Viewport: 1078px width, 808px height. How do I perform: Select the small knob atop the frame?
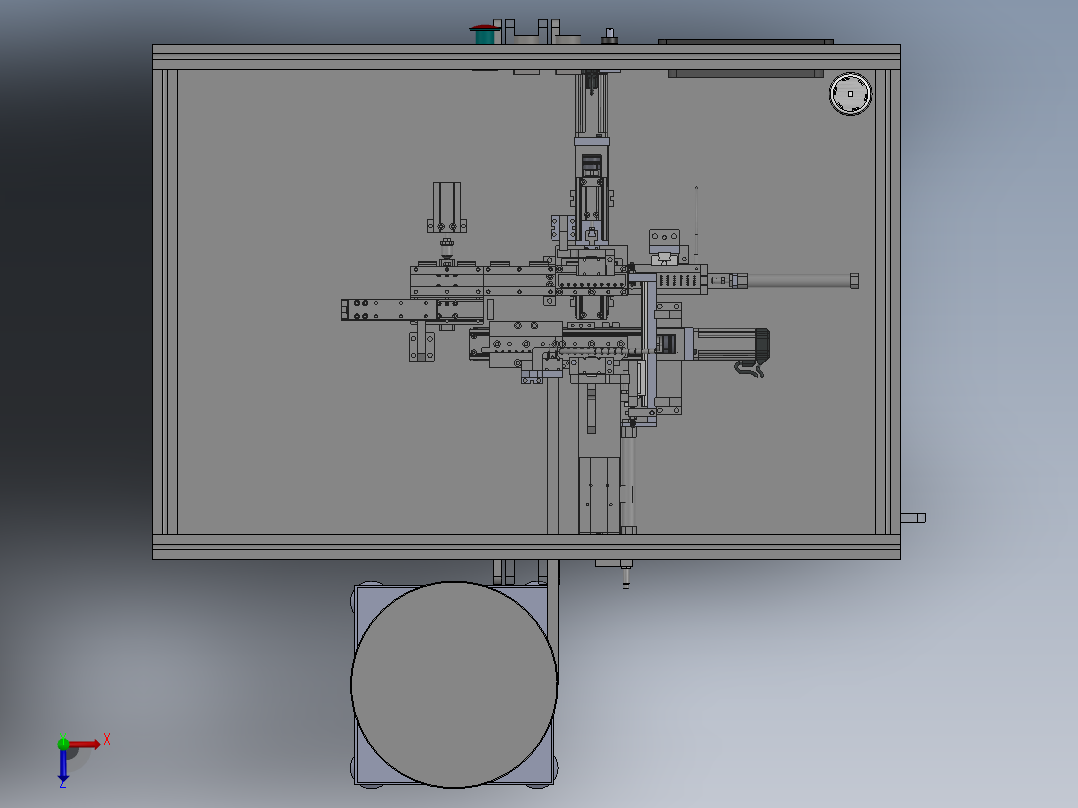609,36
